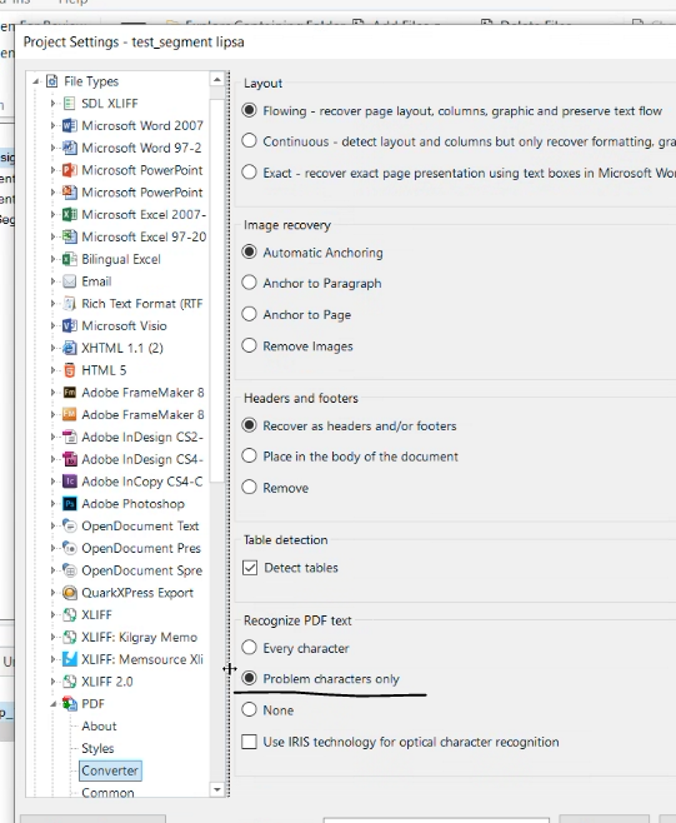676x823 pixels.
Task: Expand the Bilingual Excel node
Action: tap(53, 259)
